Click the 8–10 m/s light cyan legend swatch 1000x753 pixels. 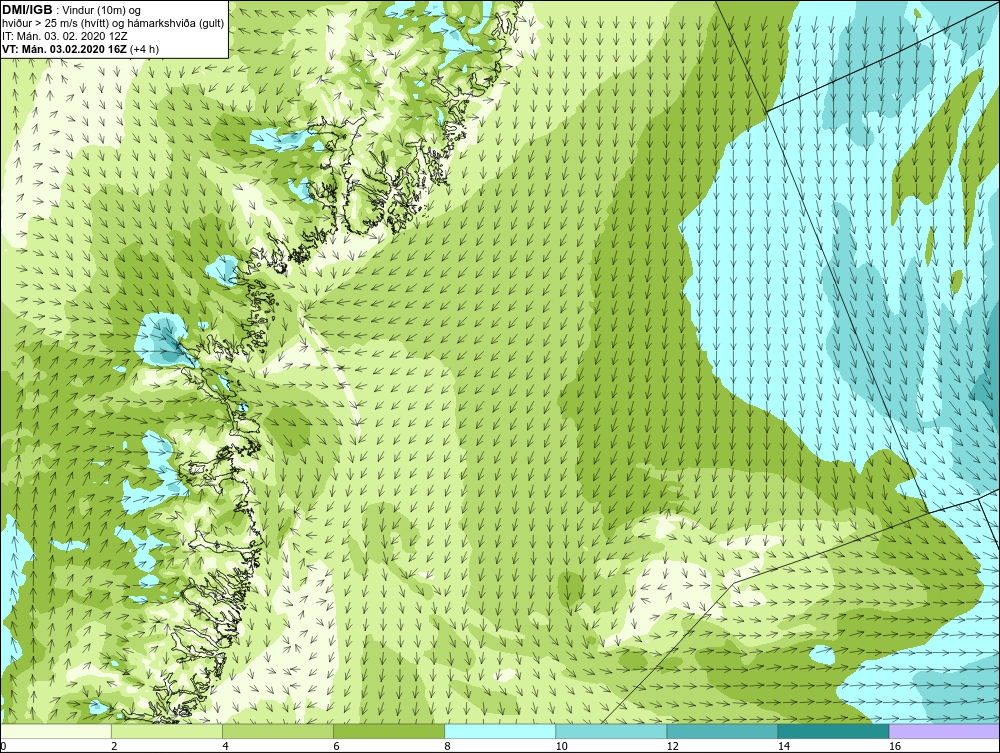(x=500, y=731)
